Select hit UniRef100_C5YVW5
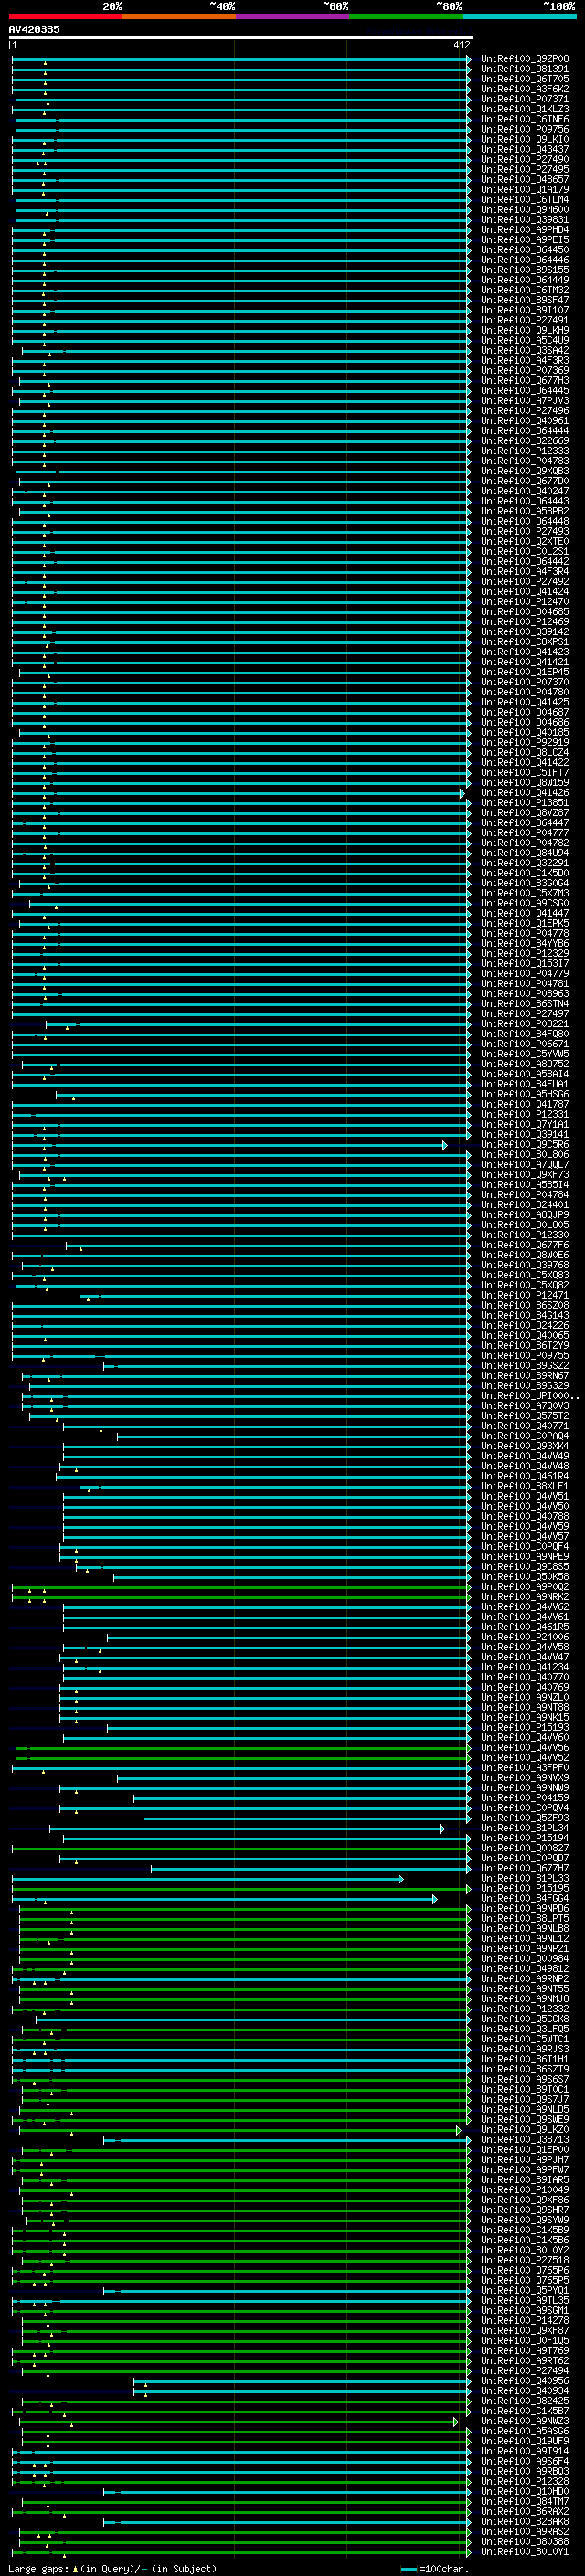Screen dimensions: 585x2576 [x=525, y=1054]
